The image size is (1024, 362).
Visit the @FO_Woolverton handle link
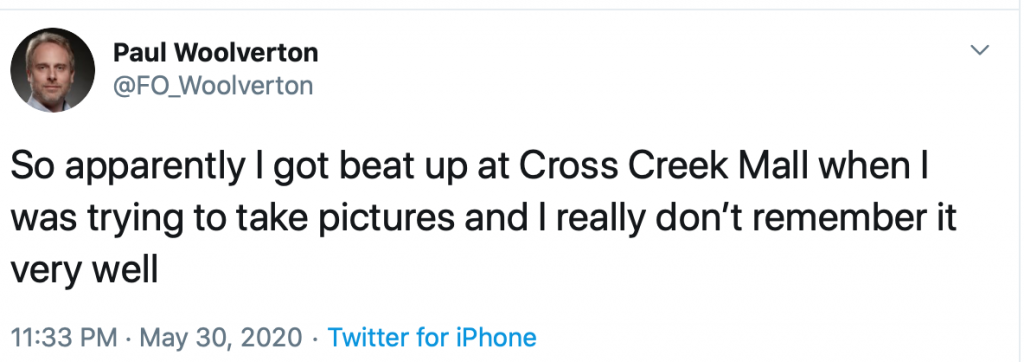[213, 86]
